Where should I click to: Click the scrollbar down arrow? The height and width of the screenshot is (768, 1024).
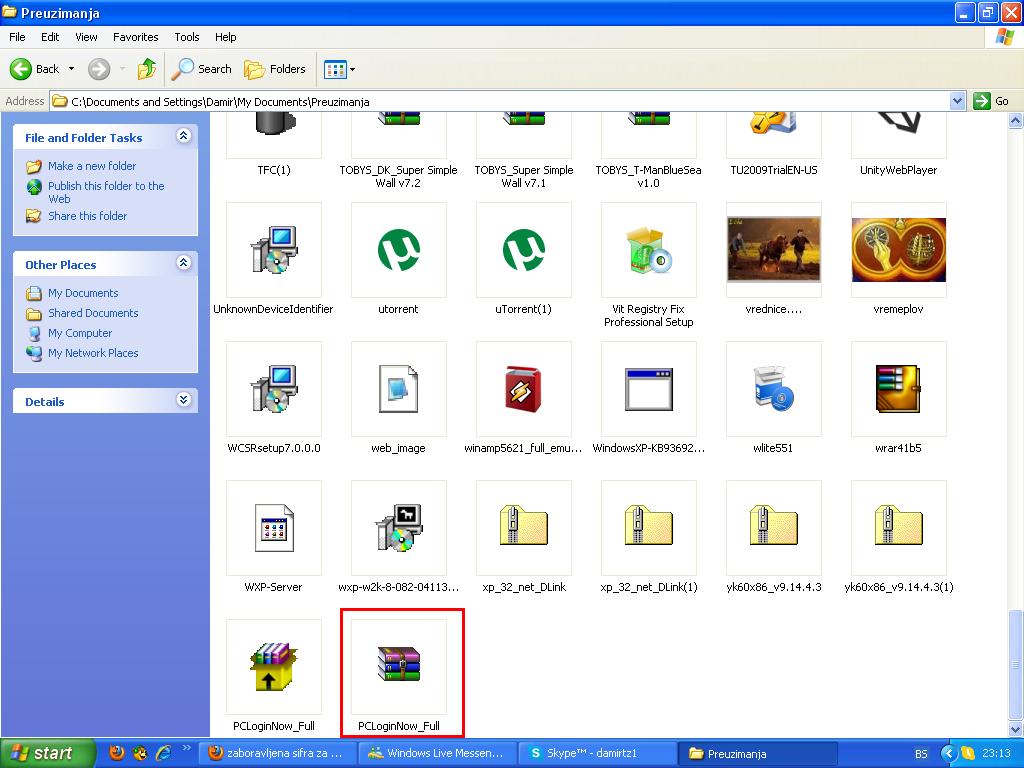pyautogui.click(x=1016, y=729)
